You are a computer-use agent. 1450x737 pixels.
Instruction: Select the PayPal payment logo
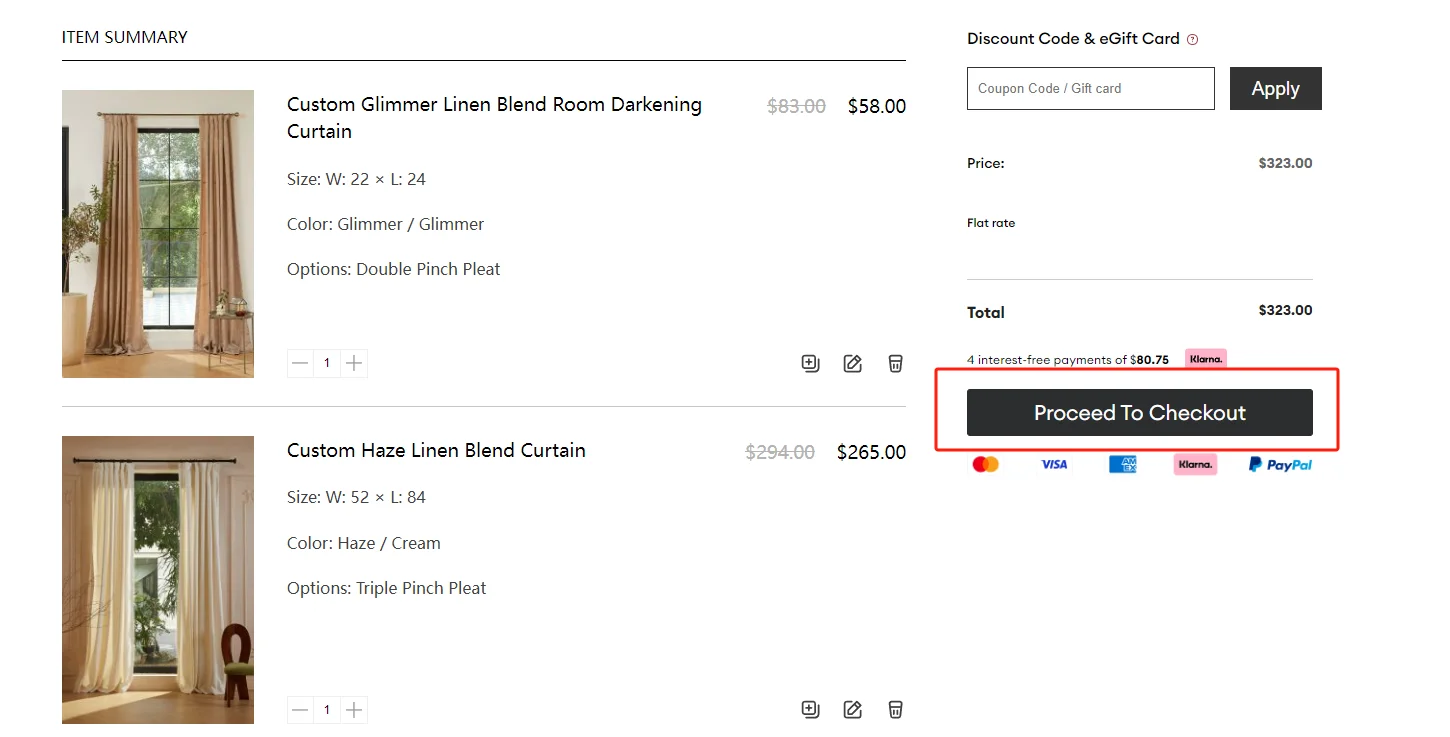1280,464
